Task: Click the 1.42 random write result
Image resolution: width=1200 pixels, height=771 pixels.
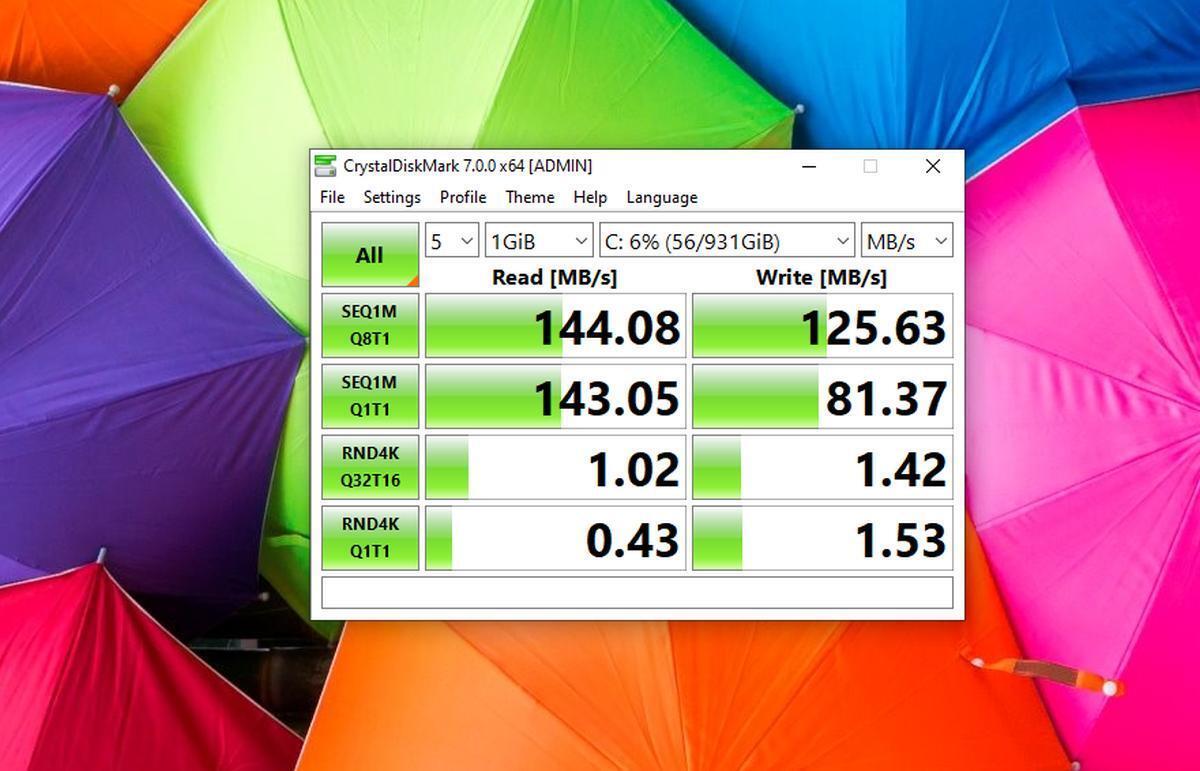Action: point(823,468)
